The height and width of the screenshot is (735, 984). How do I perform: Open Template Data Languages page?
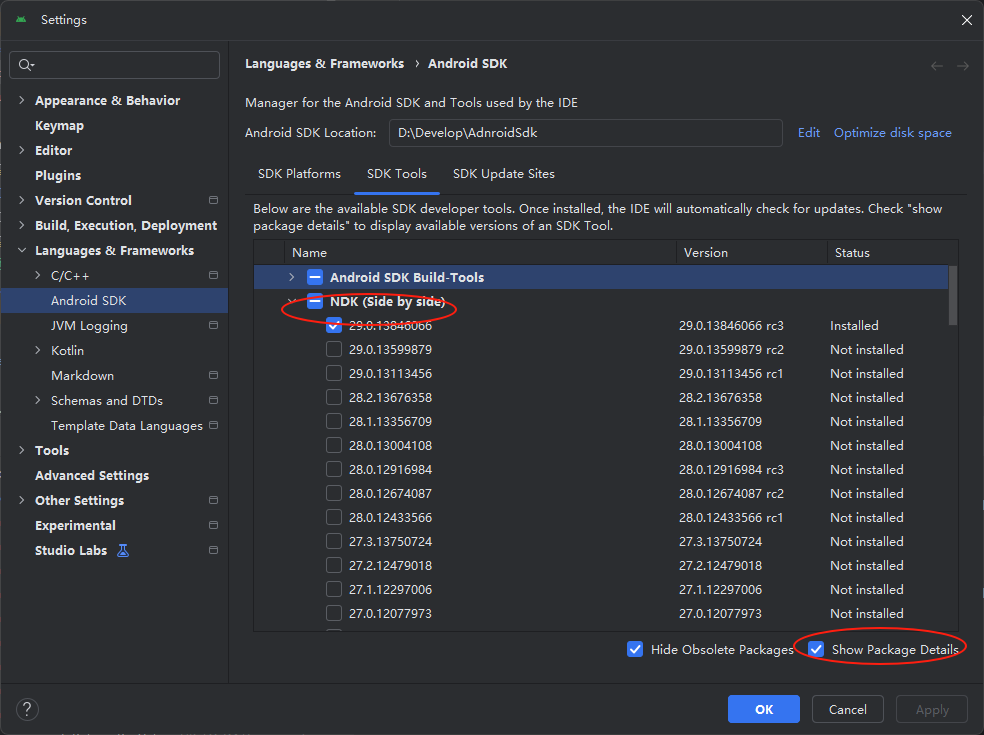[127, 426]
